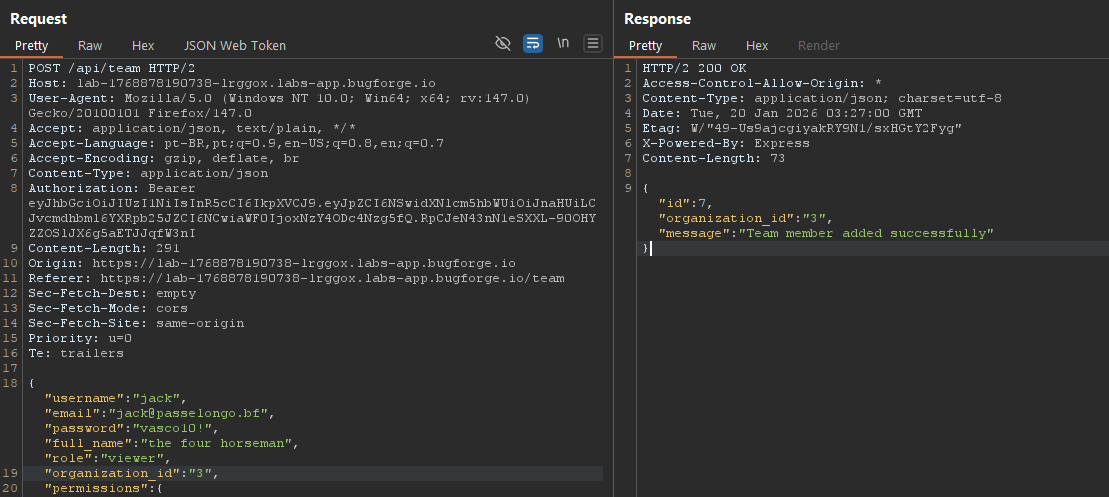Click the Date response header
The image size is (1109, 497).
pyautogui.click(x=782, y=113)
